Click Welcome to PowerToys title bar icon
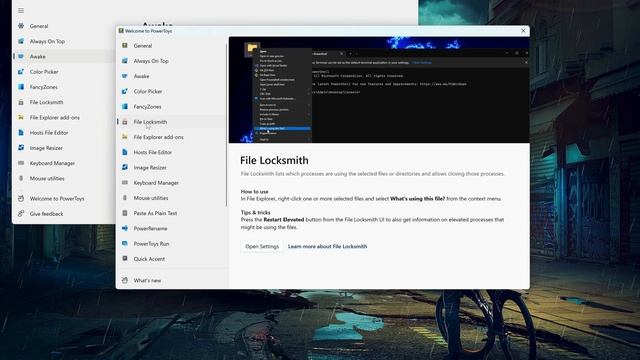The image size is (640, 360). pos(121,31)
